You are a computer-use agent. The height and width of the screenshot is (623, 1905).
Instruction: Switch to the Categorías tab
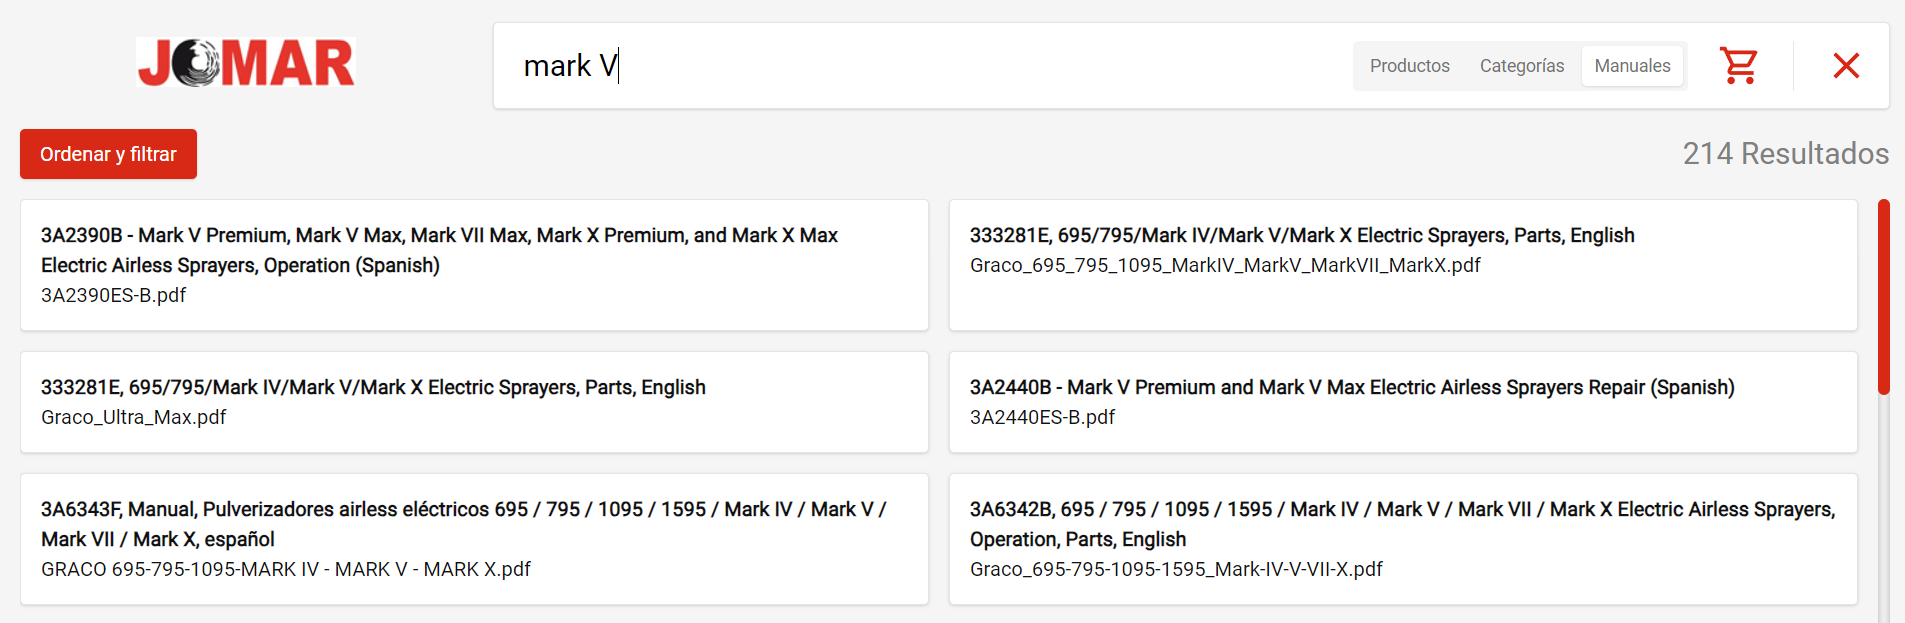point(1521,66)
